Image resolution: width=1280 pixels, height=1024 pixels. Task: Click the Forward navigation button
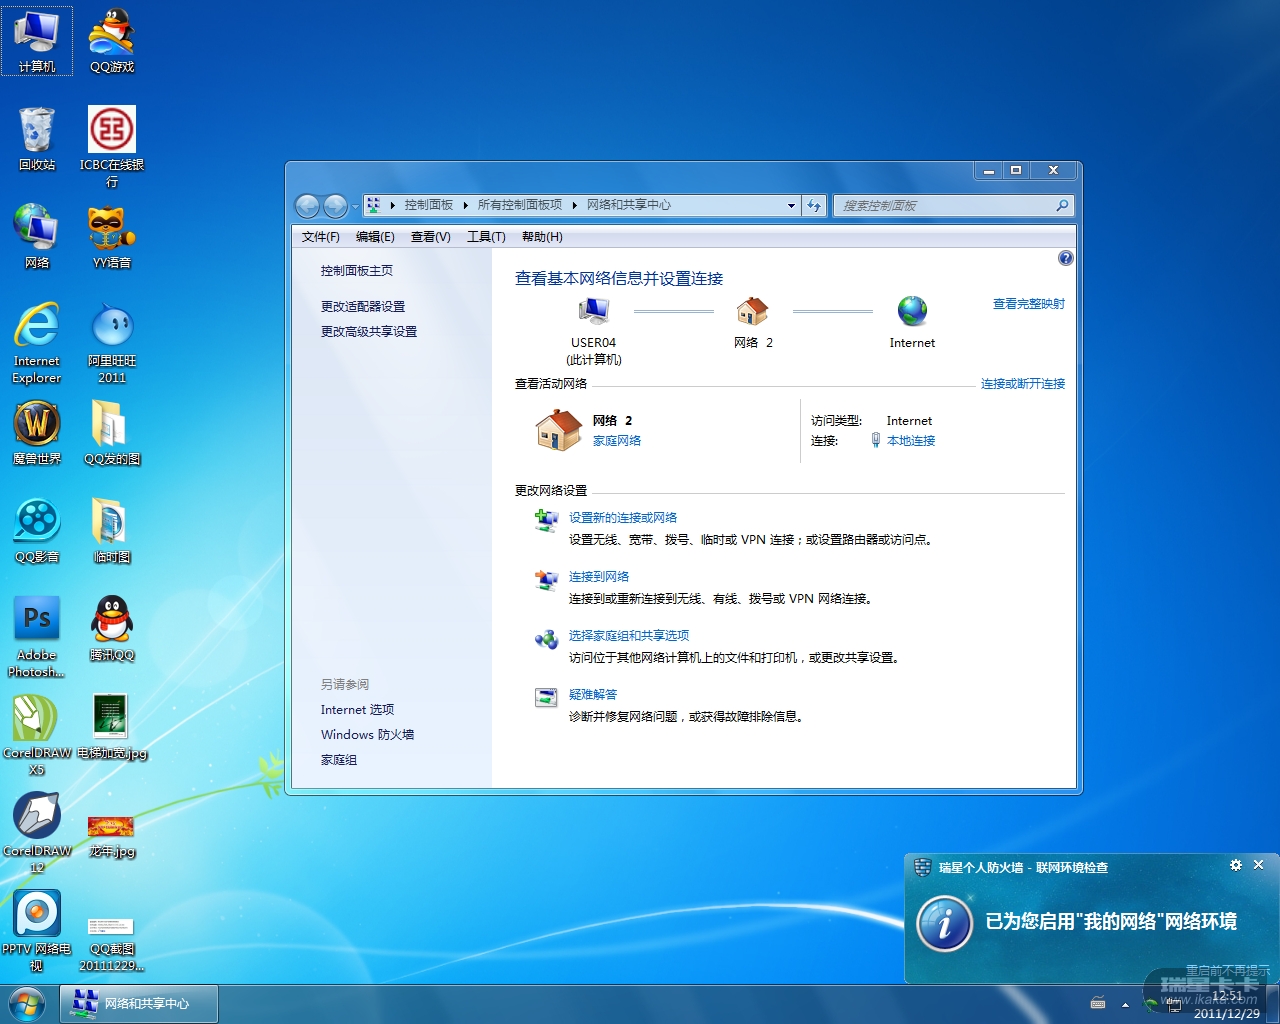(336, 206)
